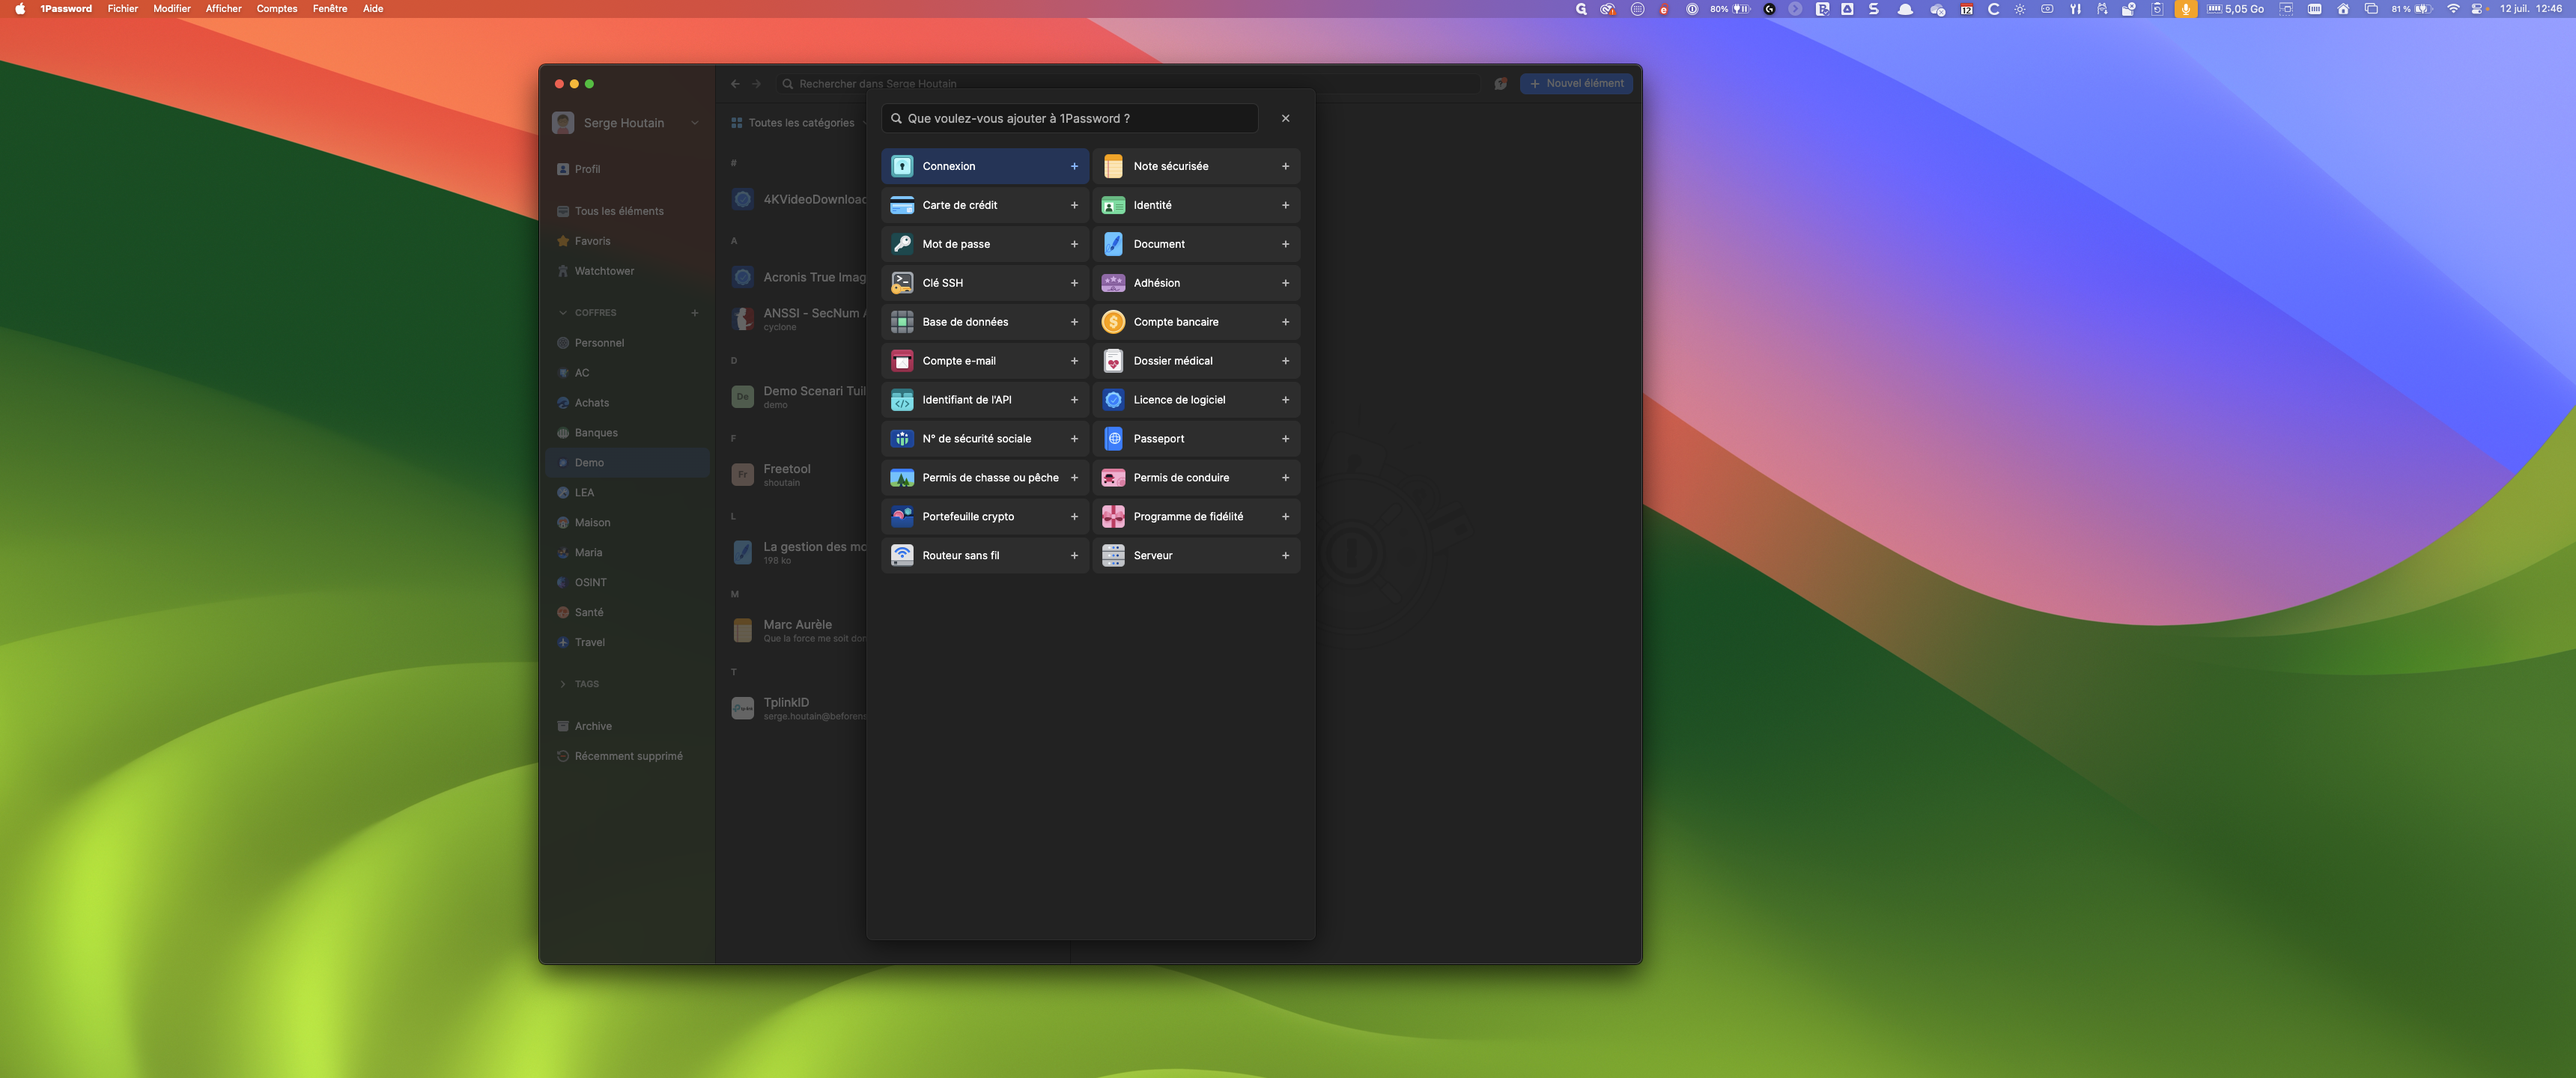Viewport: 2576px width, 1078px height.
Task: Open the Aide menu
Action: click(x=372, y=9)
